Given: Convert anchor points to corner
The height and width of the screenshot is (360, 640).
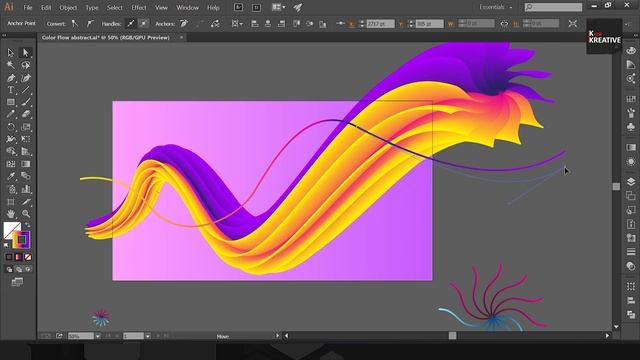Looking at the screenshot, I should [x=75, y=24].
